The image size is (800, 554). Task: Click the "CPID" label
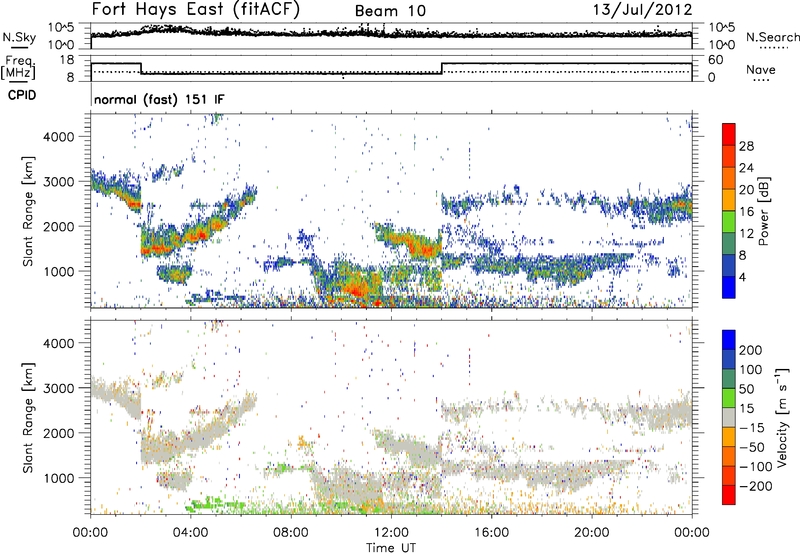[22, 95]
